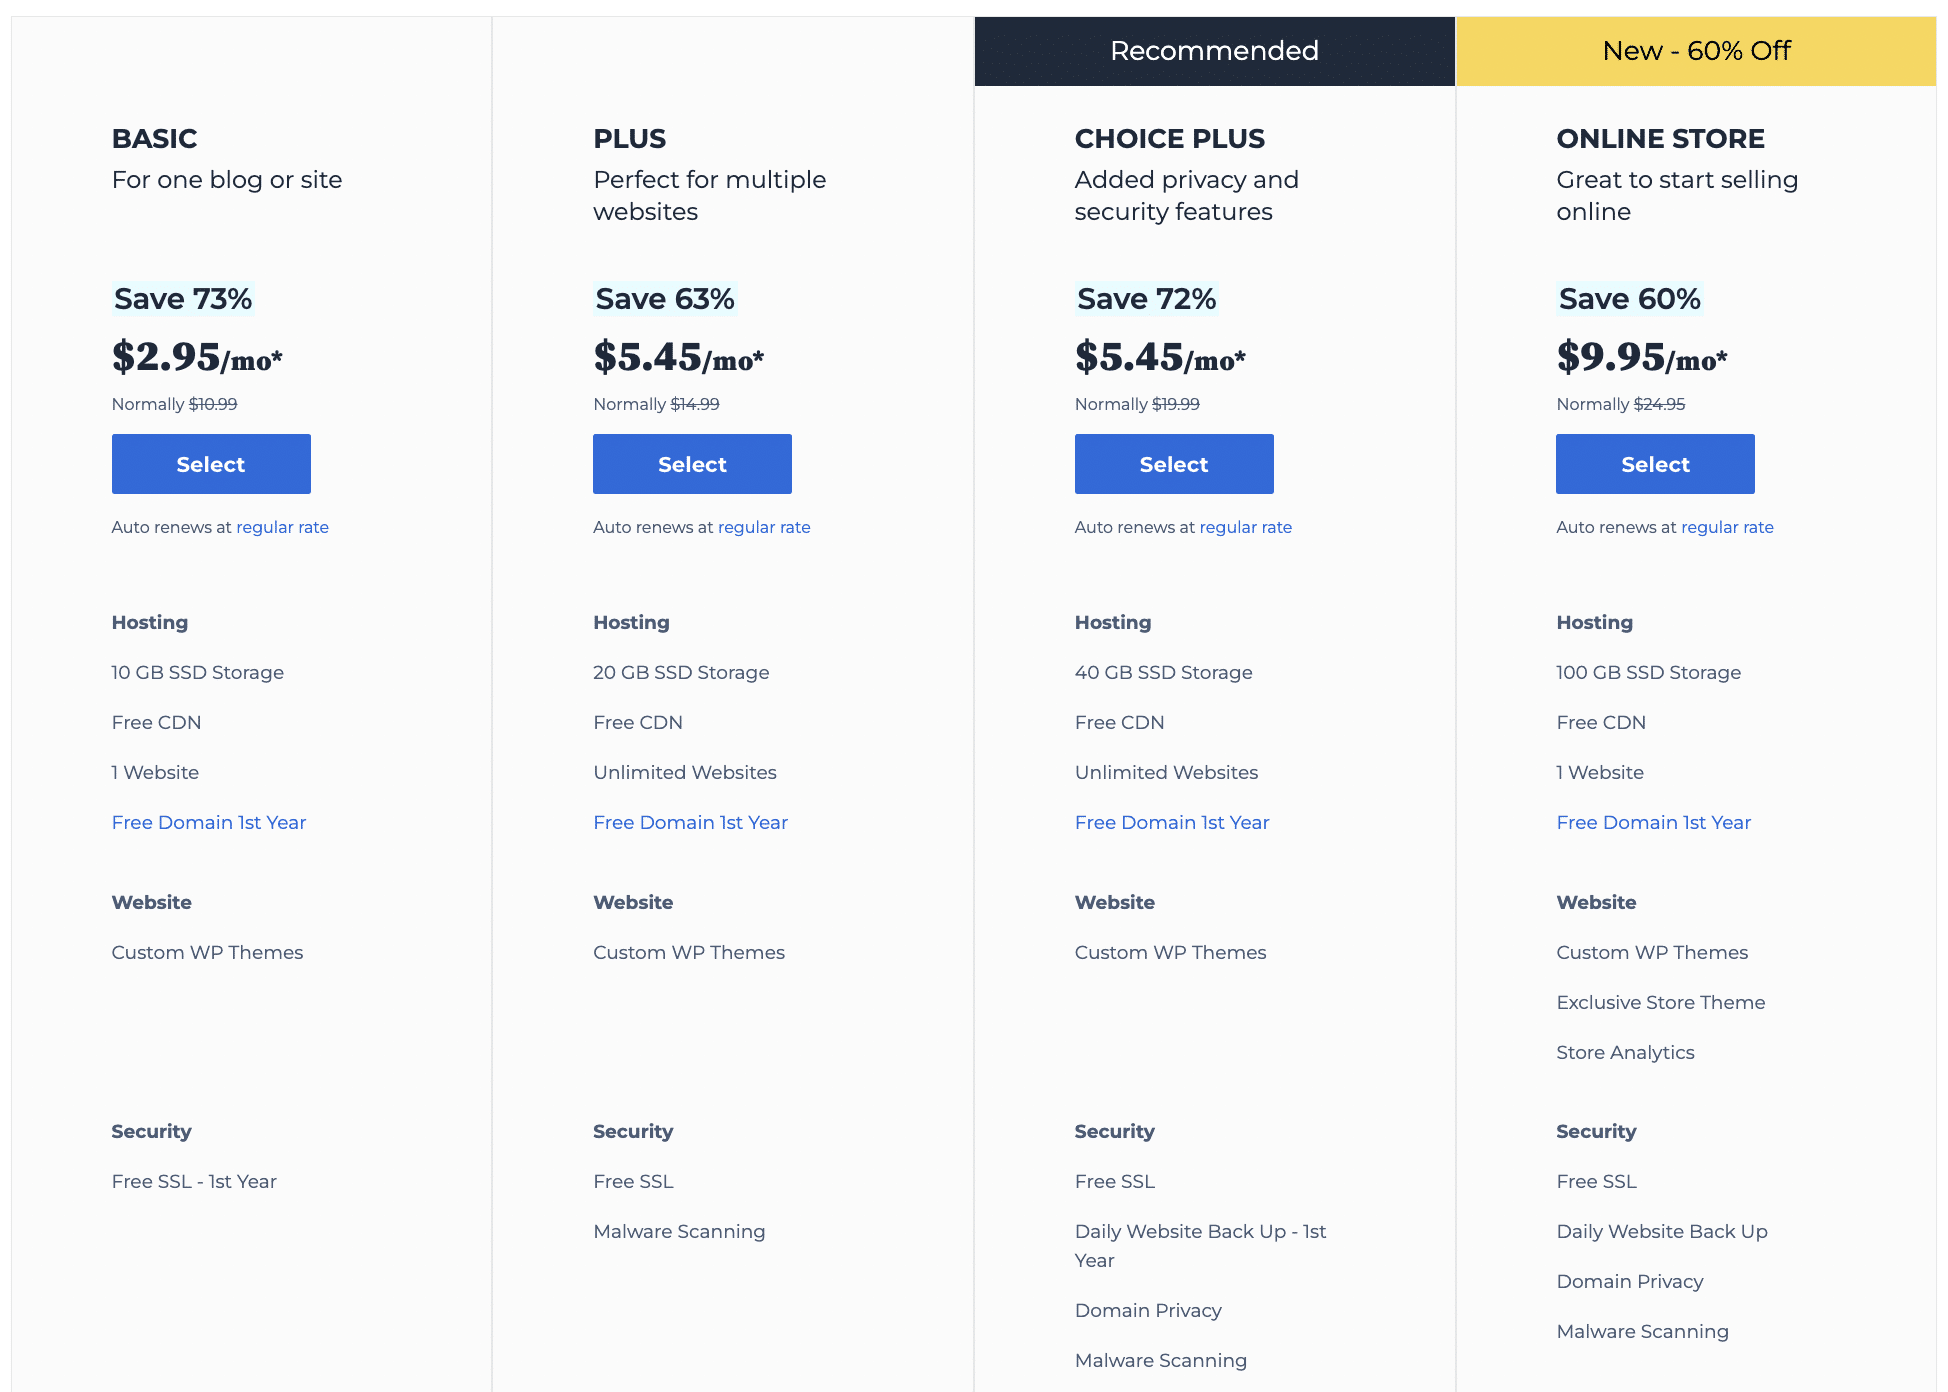Select the PLUS plan
Viewport: 1948px width, 1392px height.
click(692, 462)
